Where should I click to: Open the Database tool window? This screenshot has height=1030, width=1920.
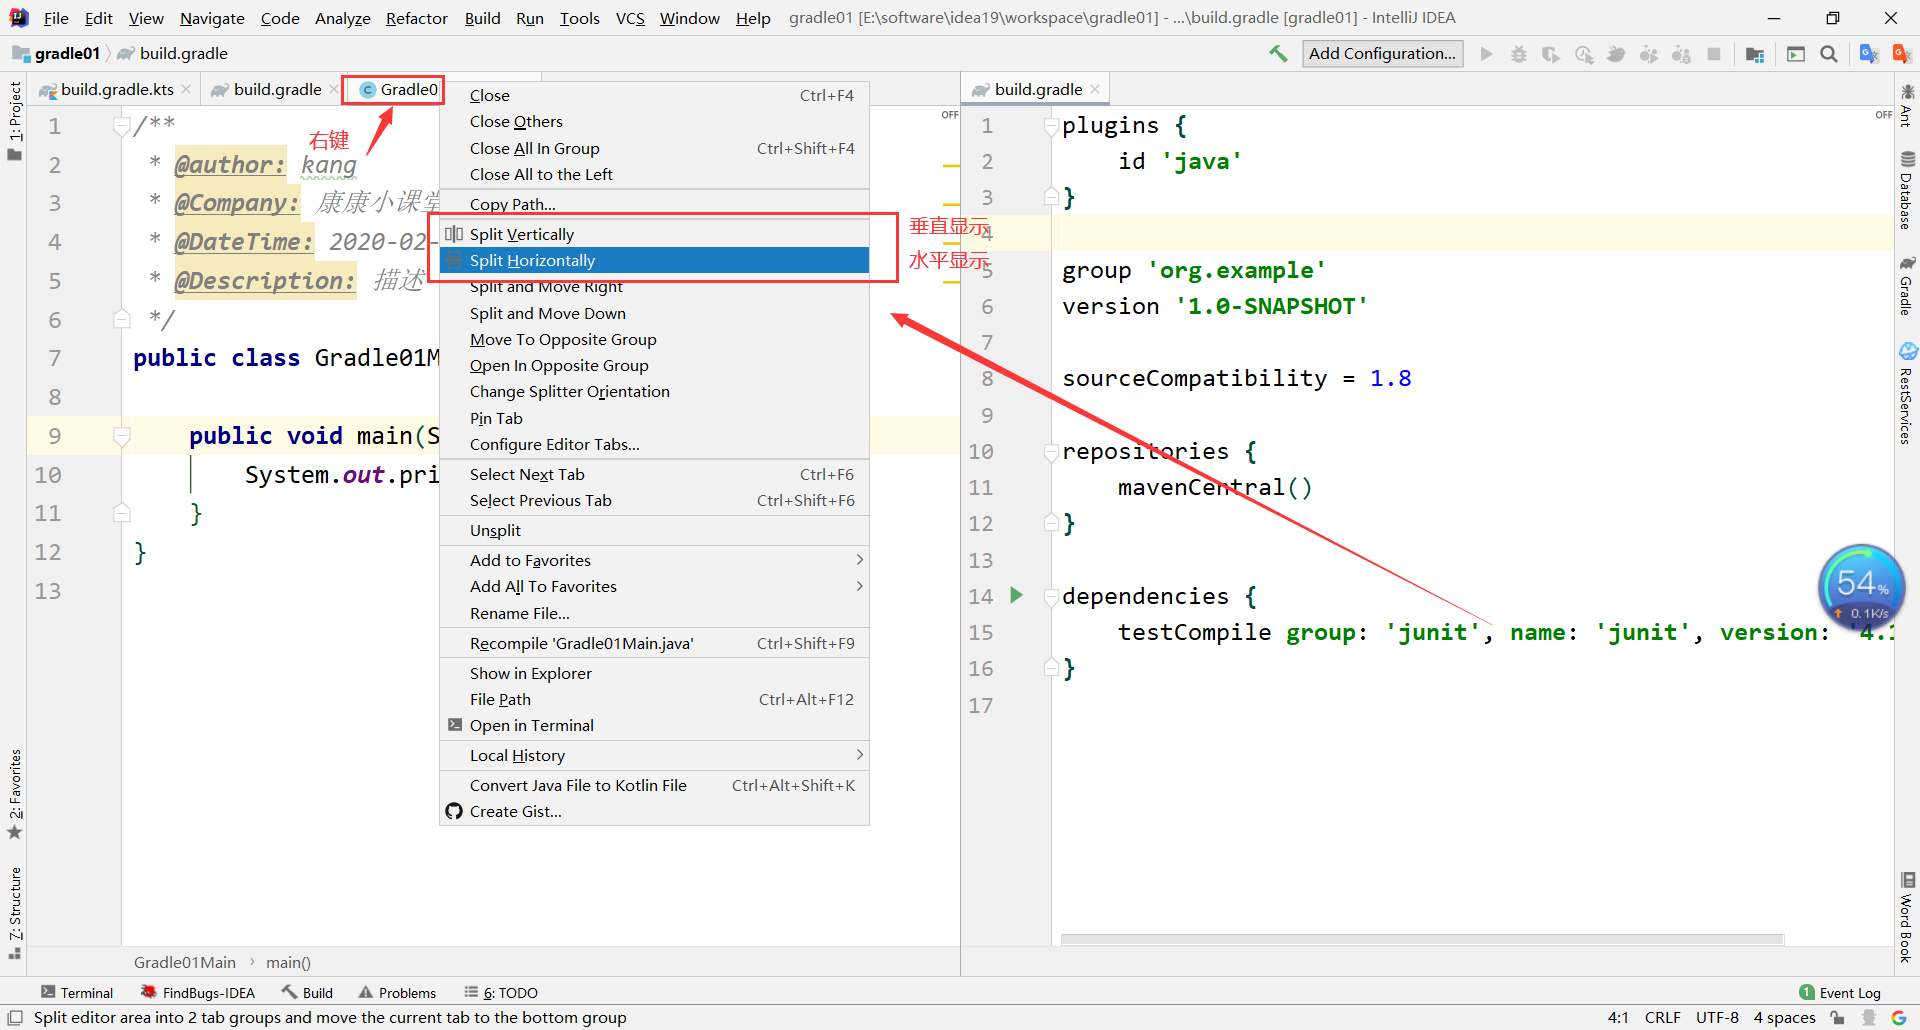point(1907,190)
